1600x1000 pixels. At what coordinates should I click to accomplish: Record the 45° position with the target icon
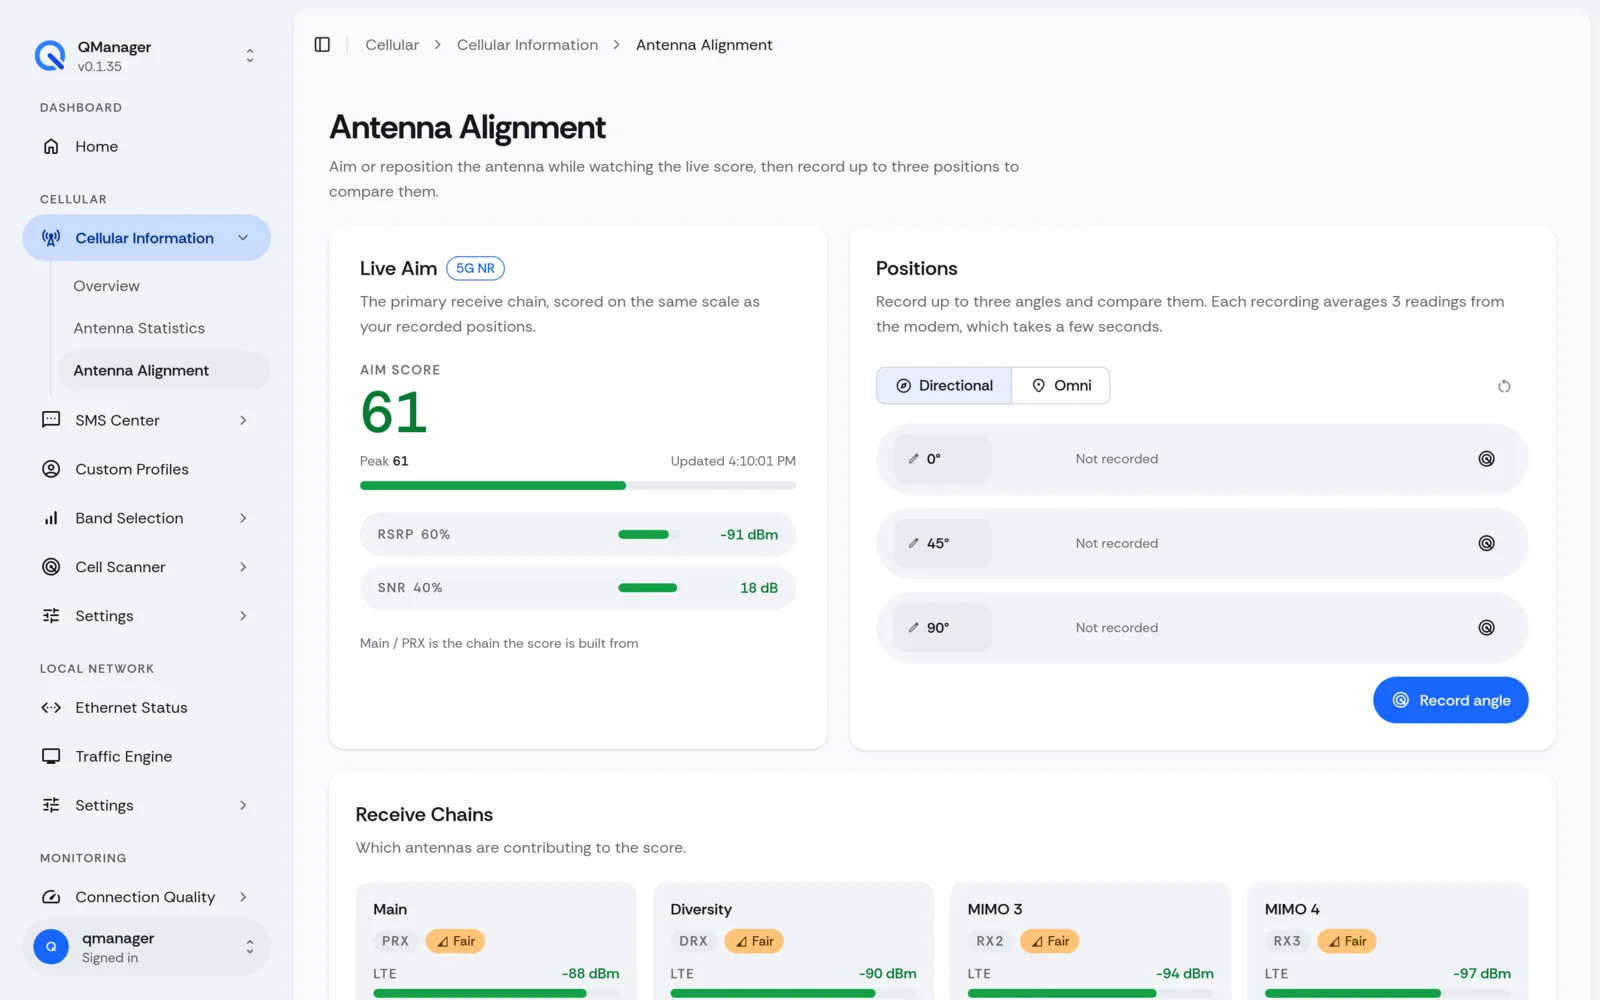tap(1486, 543)
